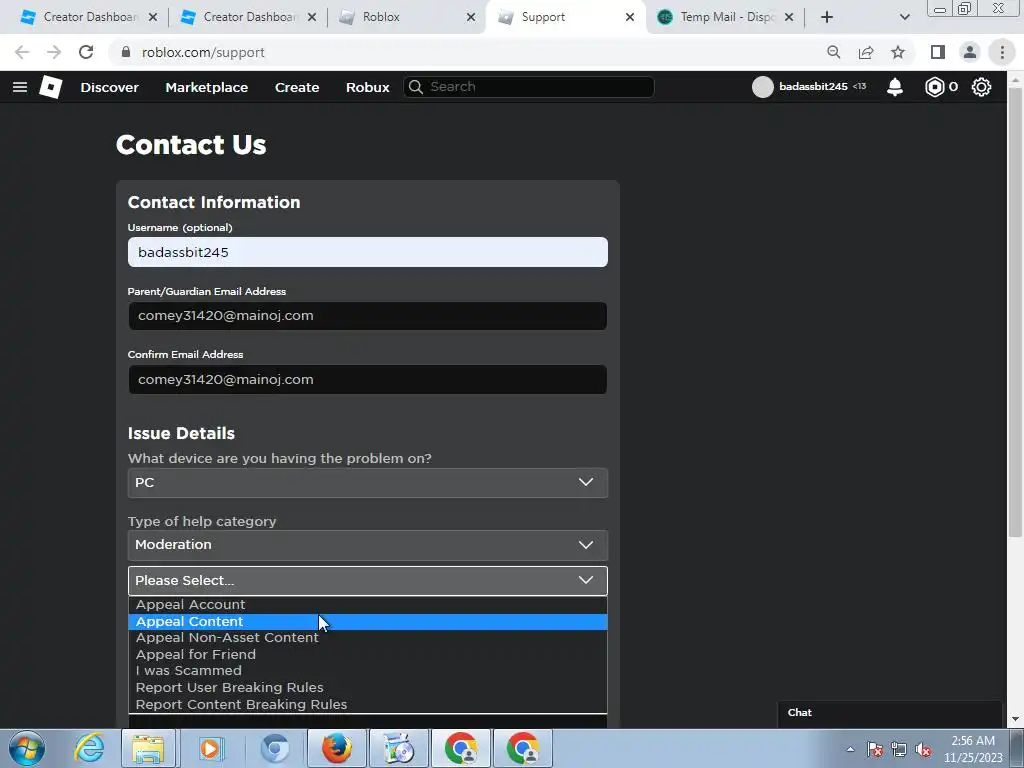The height and width of the screenshot is (768, 1024).
Task: Open the Roblox hamburger navigation menu
Action: coord(20,87)
